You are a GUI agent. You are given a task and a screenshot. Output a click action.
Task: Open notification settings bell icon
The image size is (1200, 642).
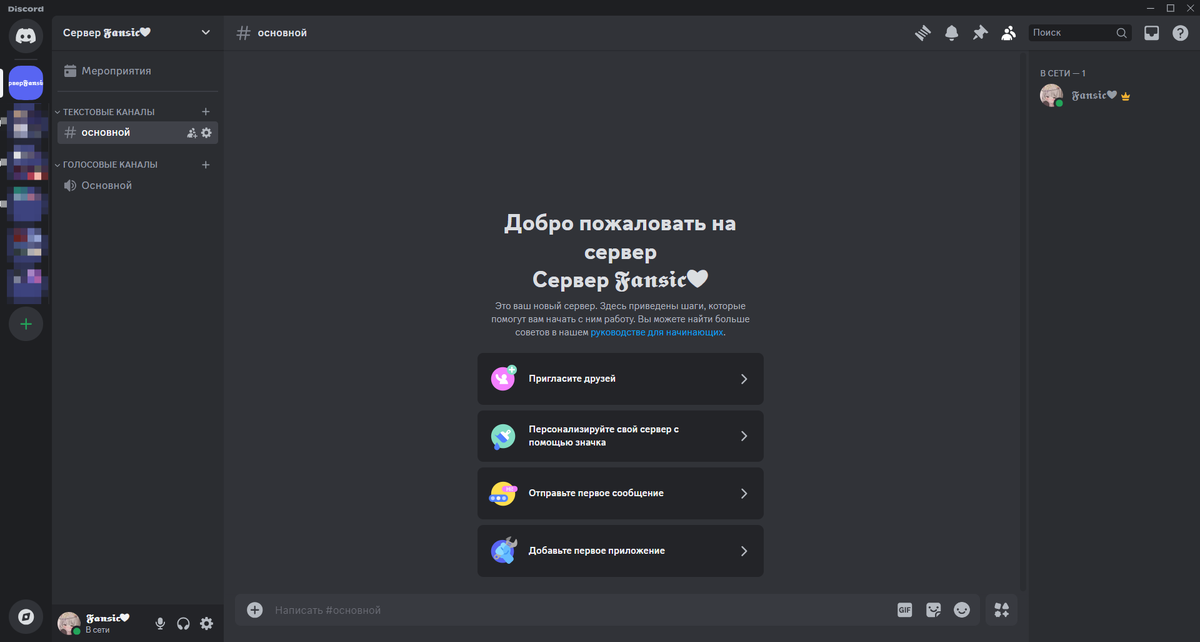tap(952, 33)
